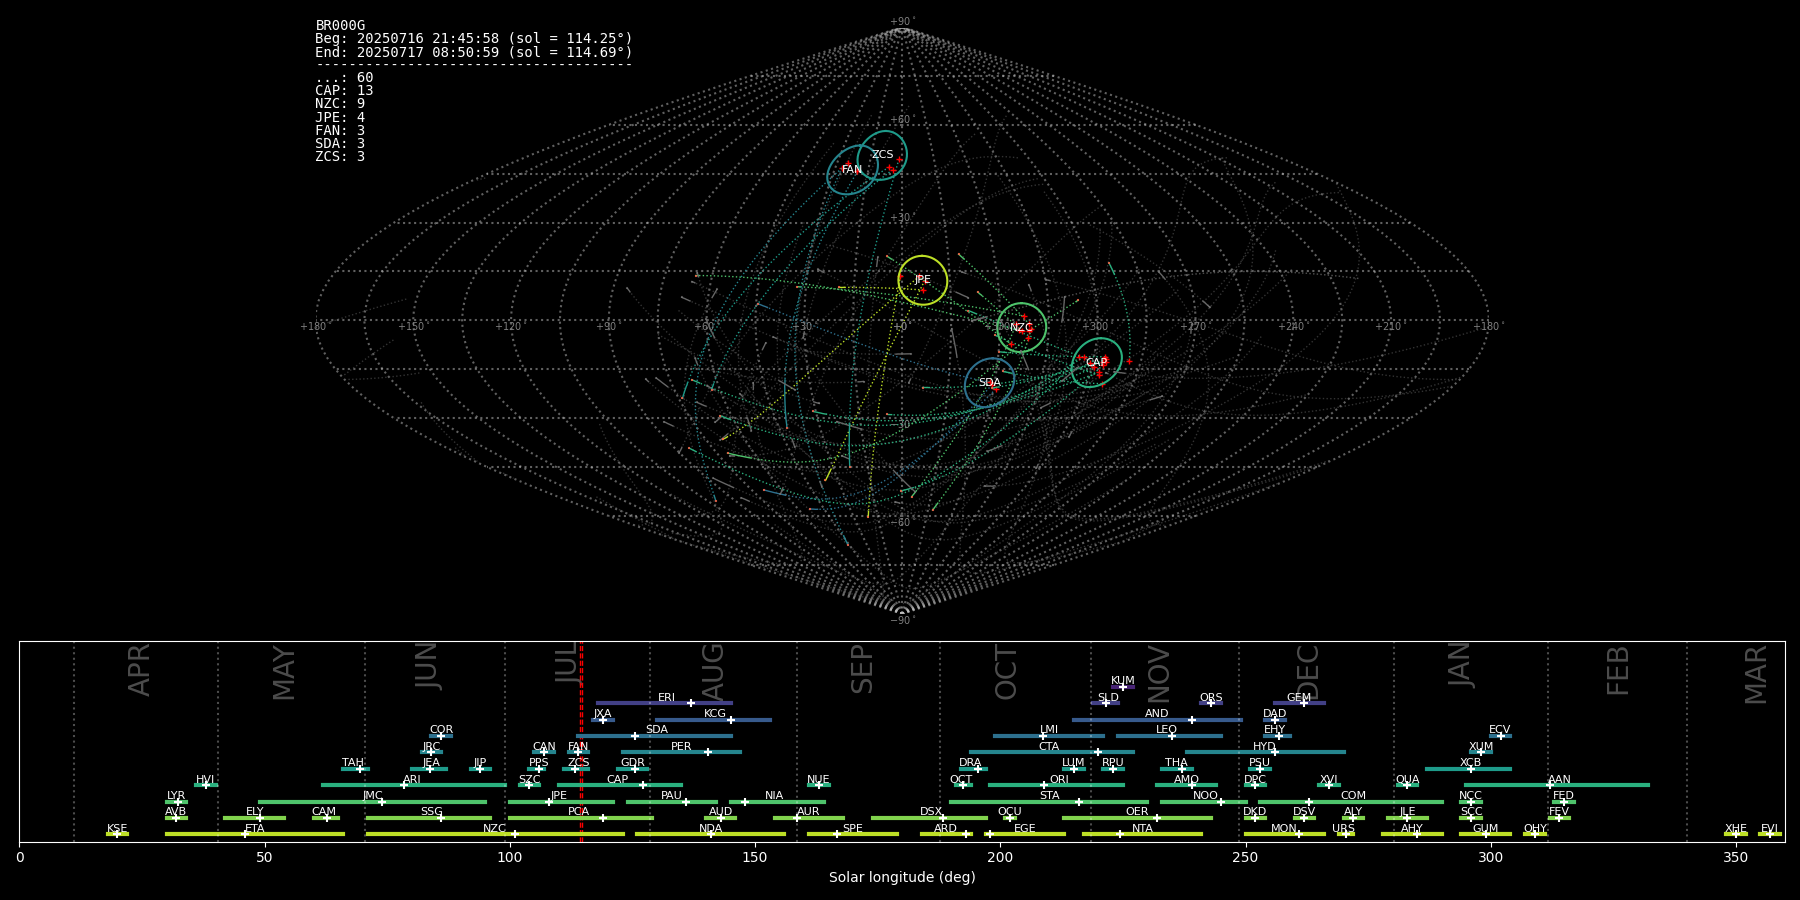Click the ERI shower bar in timeline
The height and width of the screenshot is (900, 1800).
point(664,703)
